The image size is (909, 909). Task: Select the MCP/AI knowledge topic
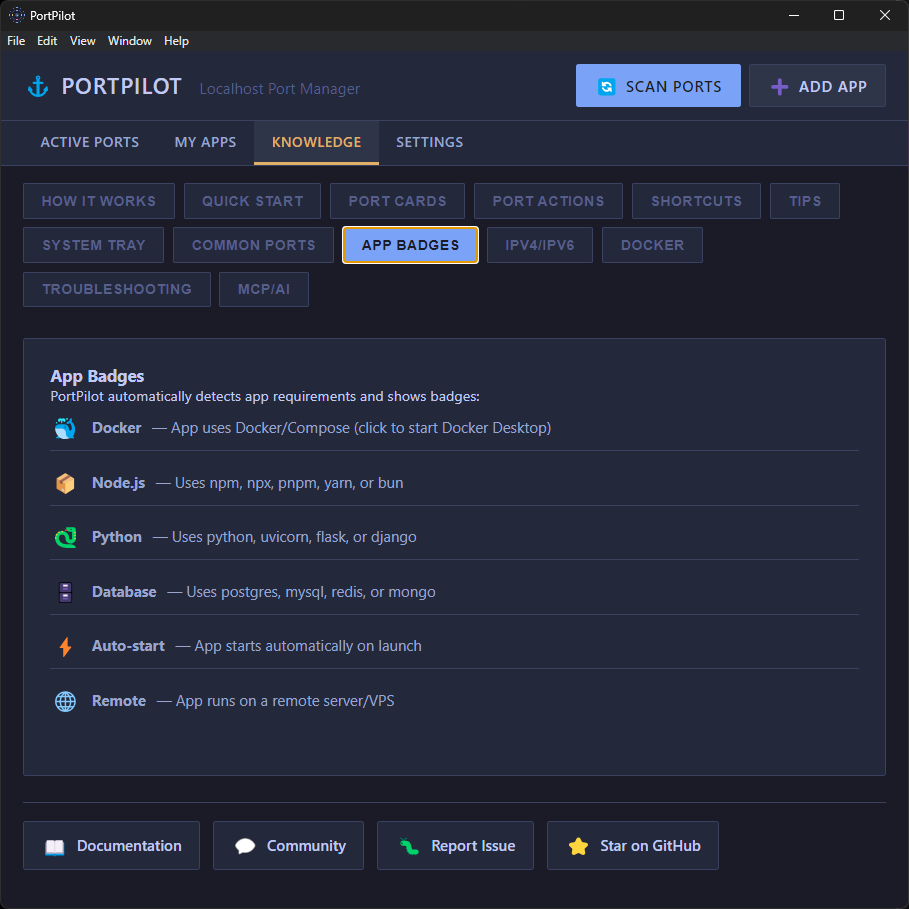click(x=263, y=289)
